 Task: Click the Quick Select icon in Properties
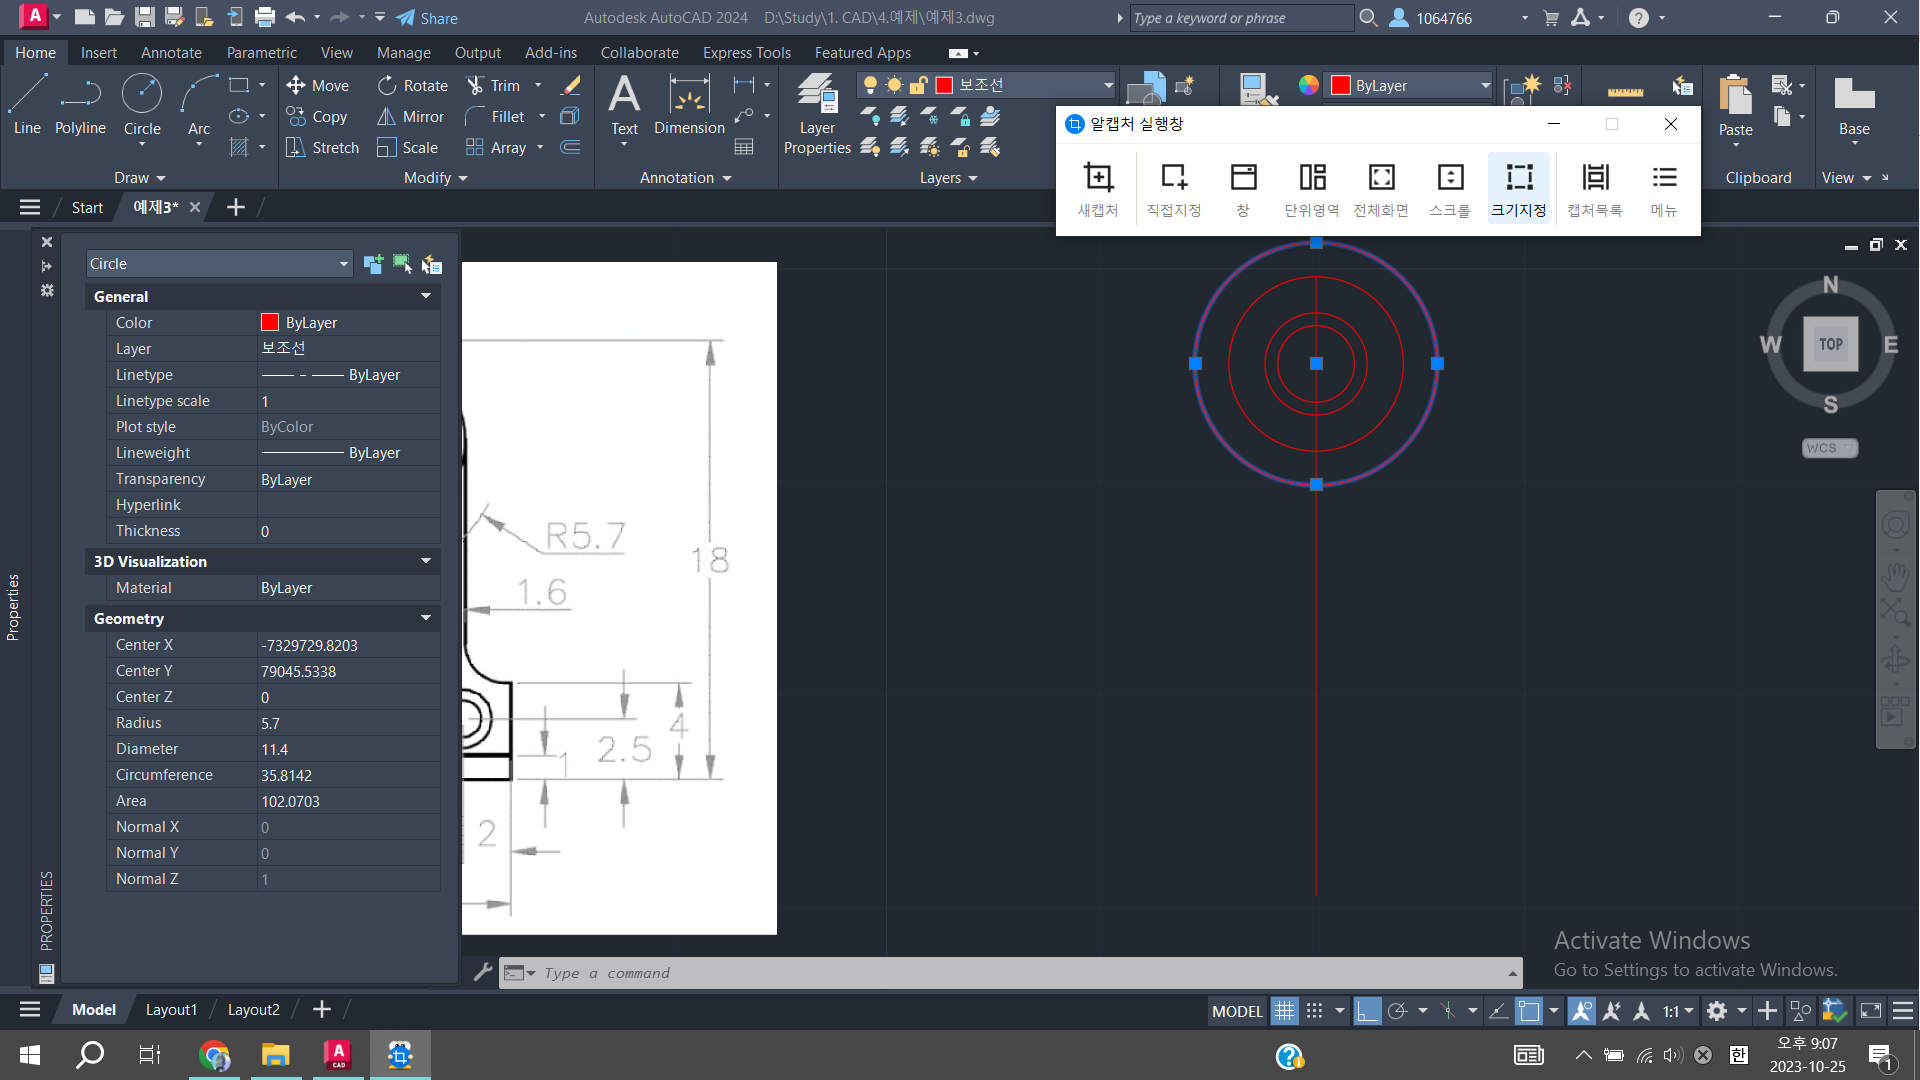[431, 264]
